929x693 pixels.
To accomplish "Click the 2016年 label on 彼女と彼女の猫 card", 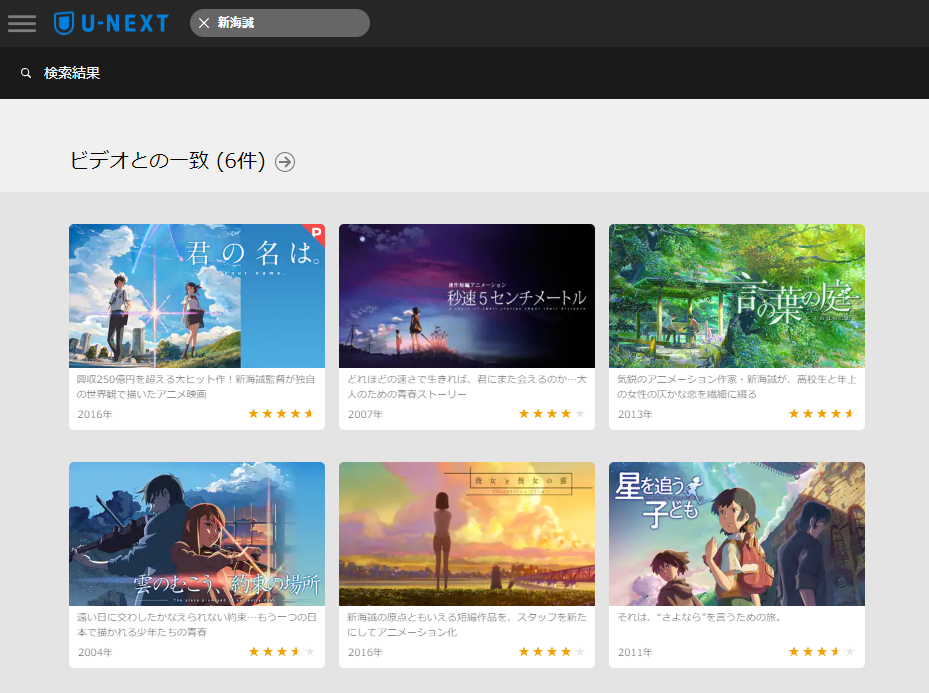I will coord(365,653).
